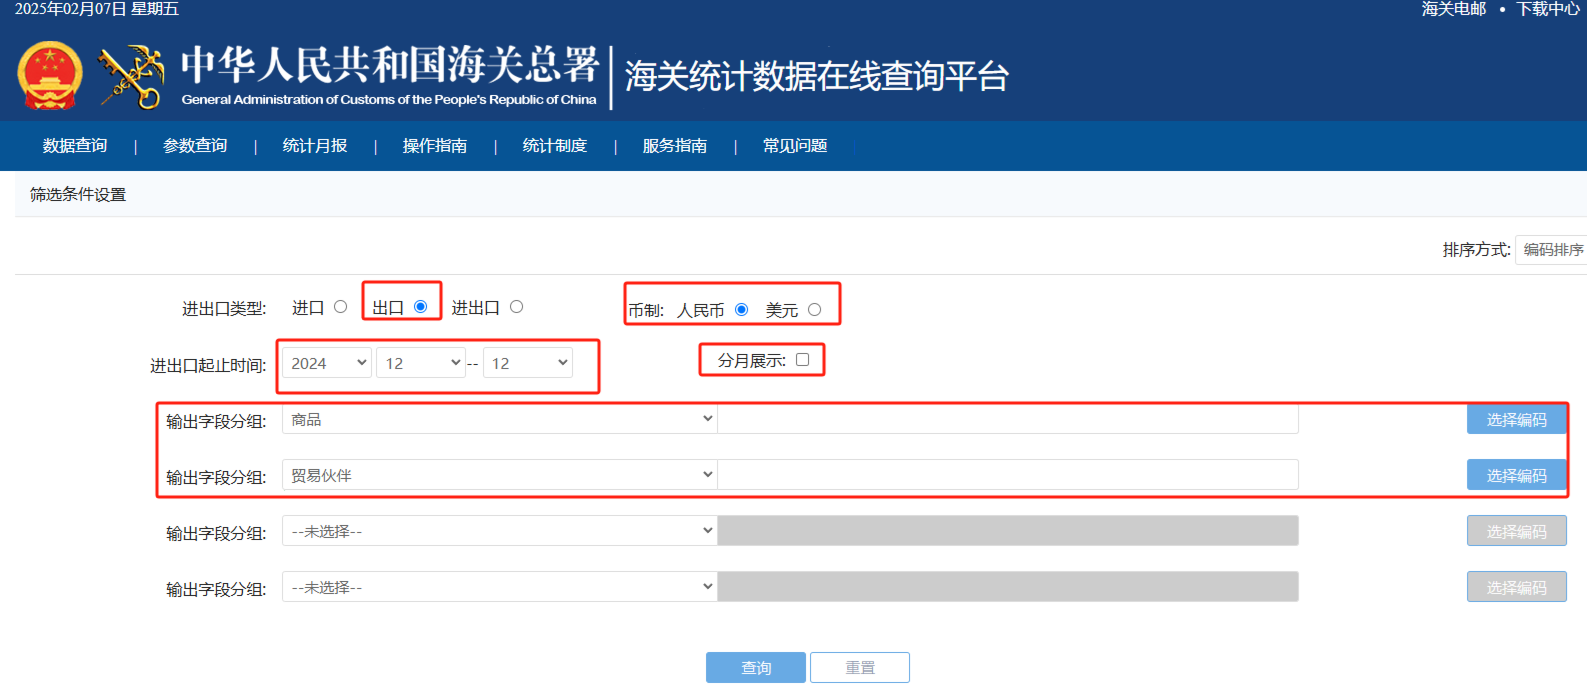This screenshot has height=687, width=1587.
Task: Click the 查询 search button
Action: pyautogui.click(x=756, y=668)
